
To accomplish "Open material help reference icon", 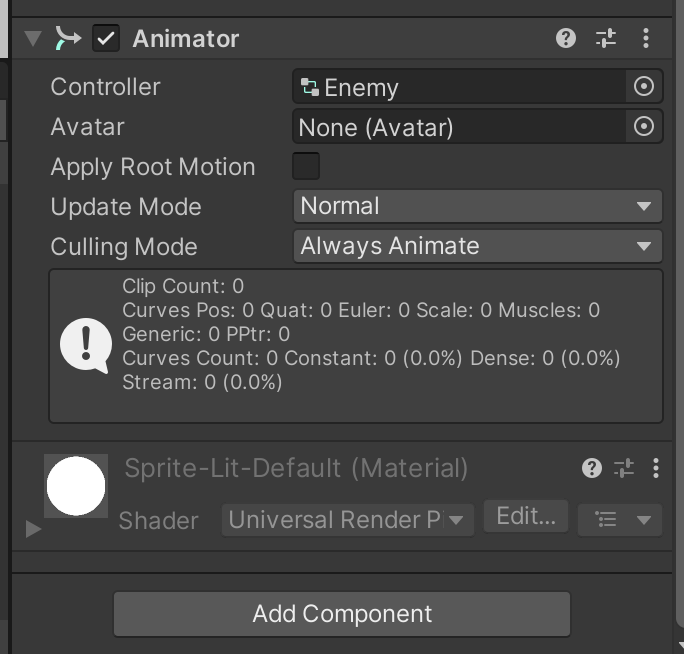I will pos(592,468).
